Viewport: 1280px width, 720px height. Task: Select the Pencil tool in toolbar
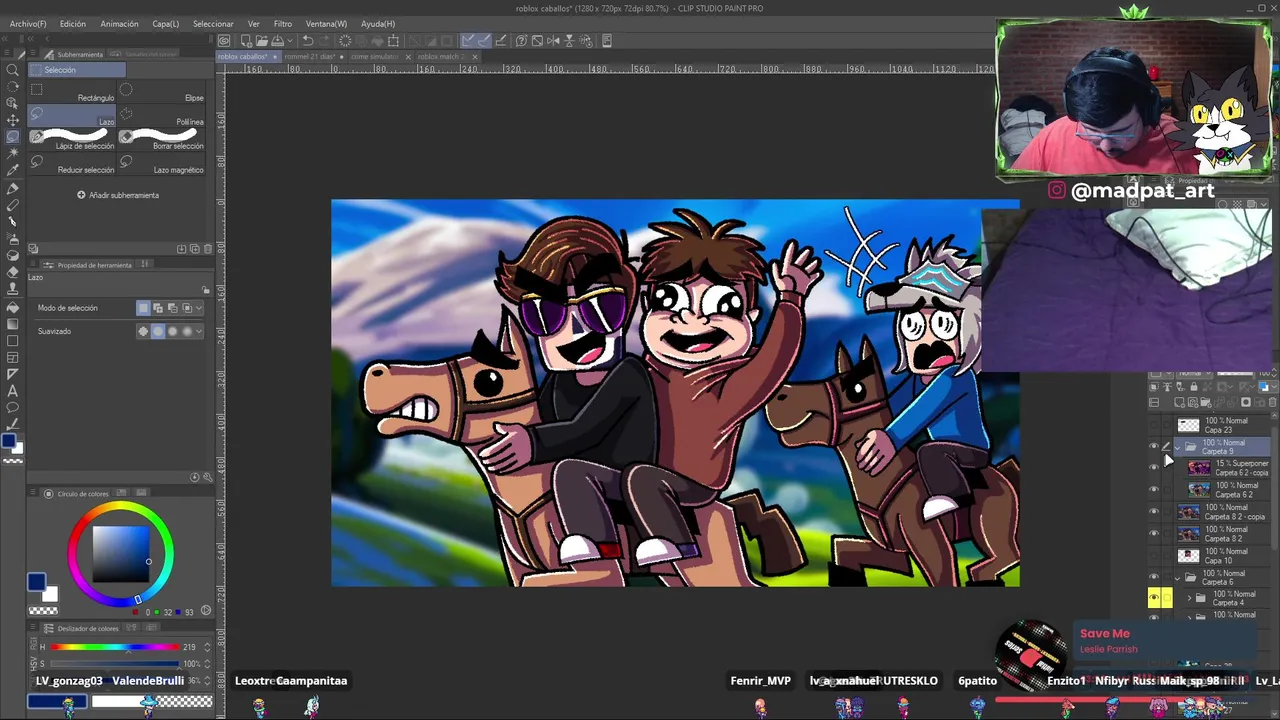[x=13, y=205]
